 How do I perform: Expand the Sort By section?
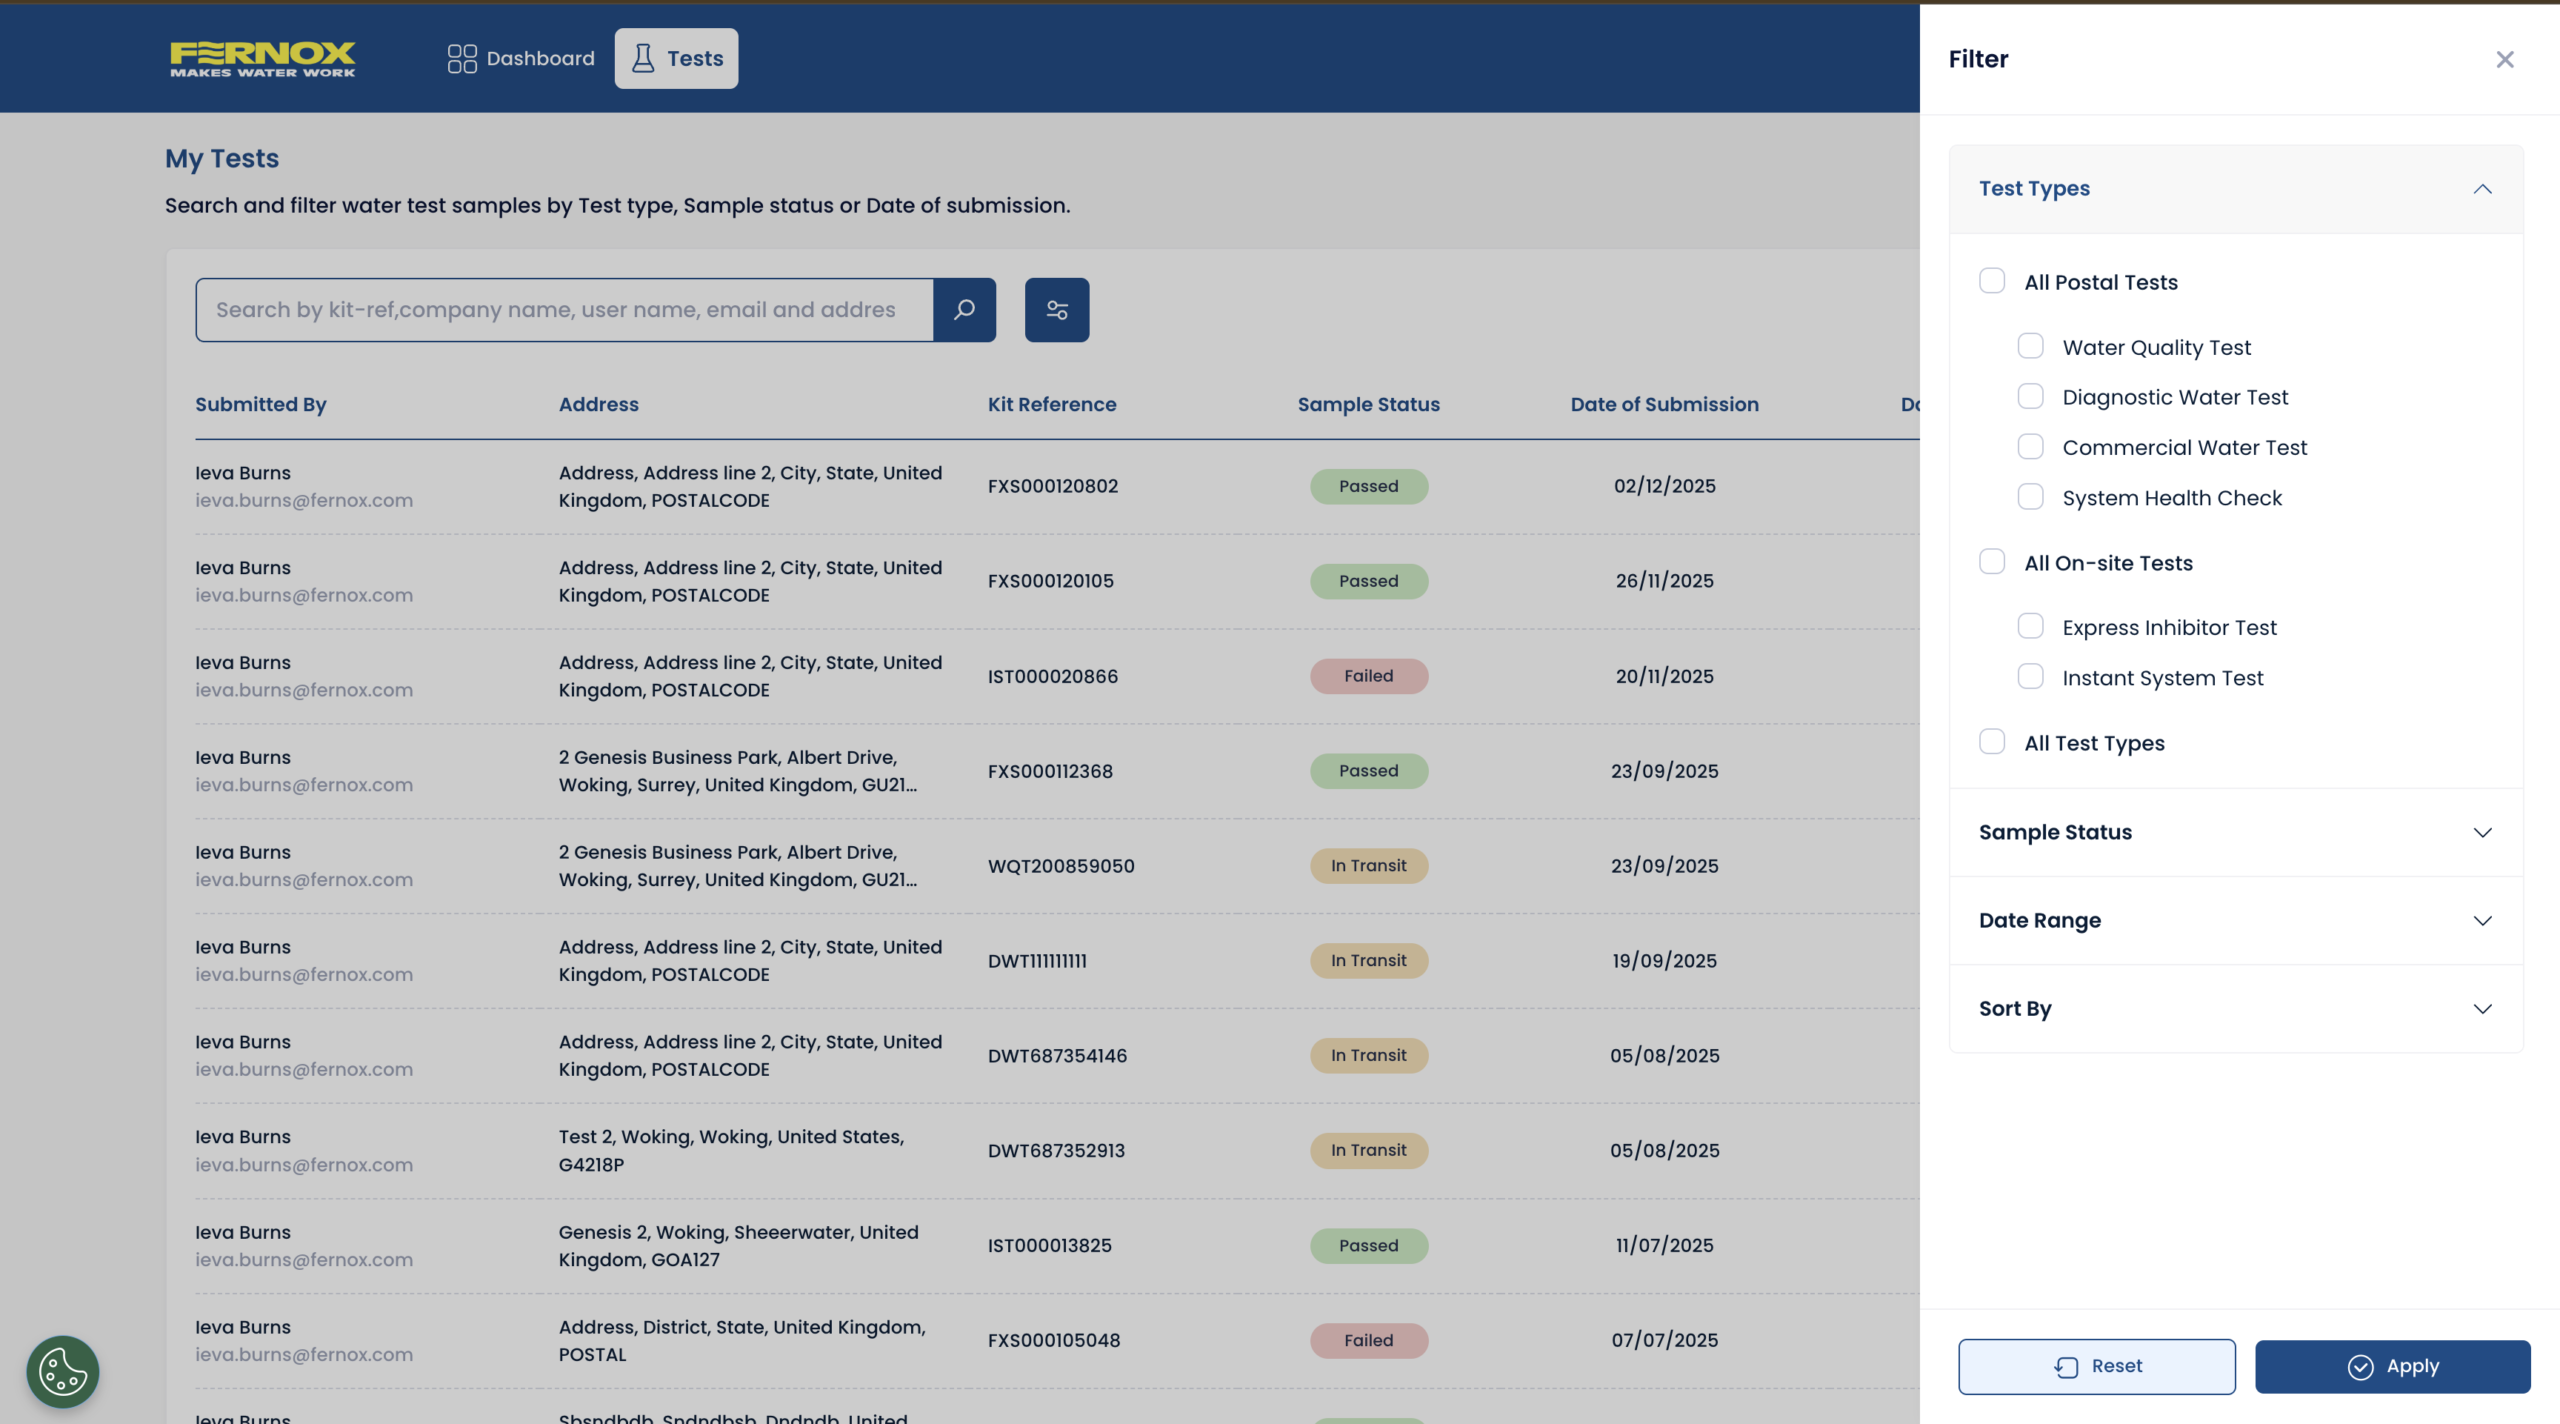coord(2482,1009)
